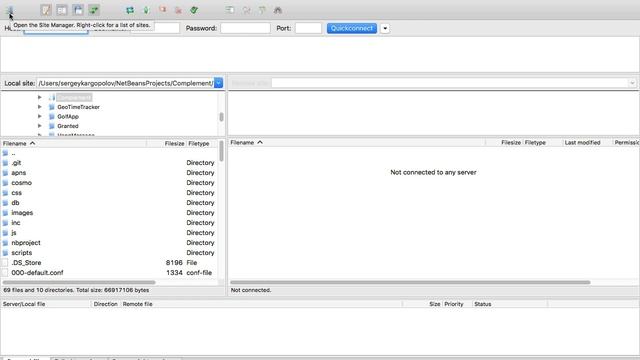Select the images directory row
This screenshot has height=360, width=640.
pos(109,213)
